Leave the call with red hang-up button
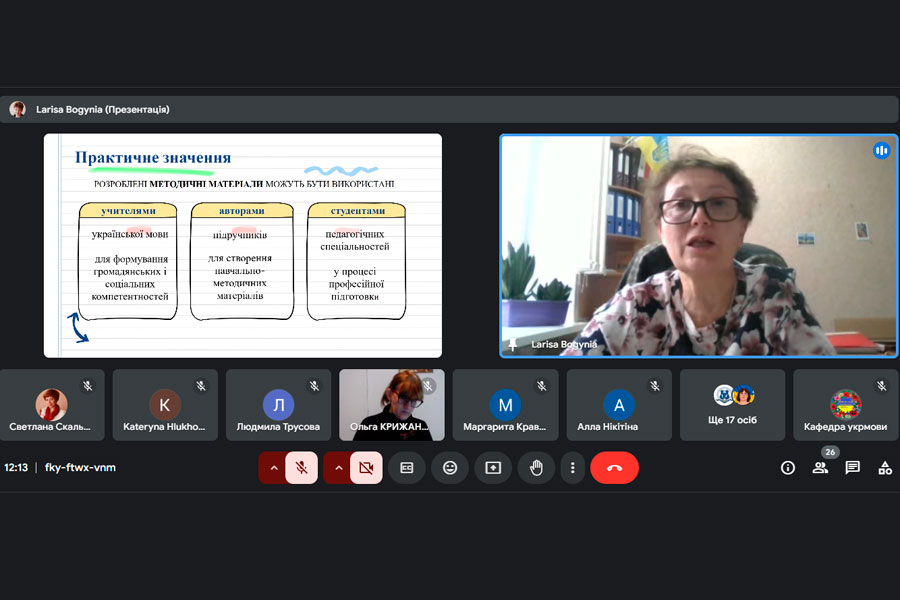The width and height of the screenshot is (900, 600). pos(614,468)
